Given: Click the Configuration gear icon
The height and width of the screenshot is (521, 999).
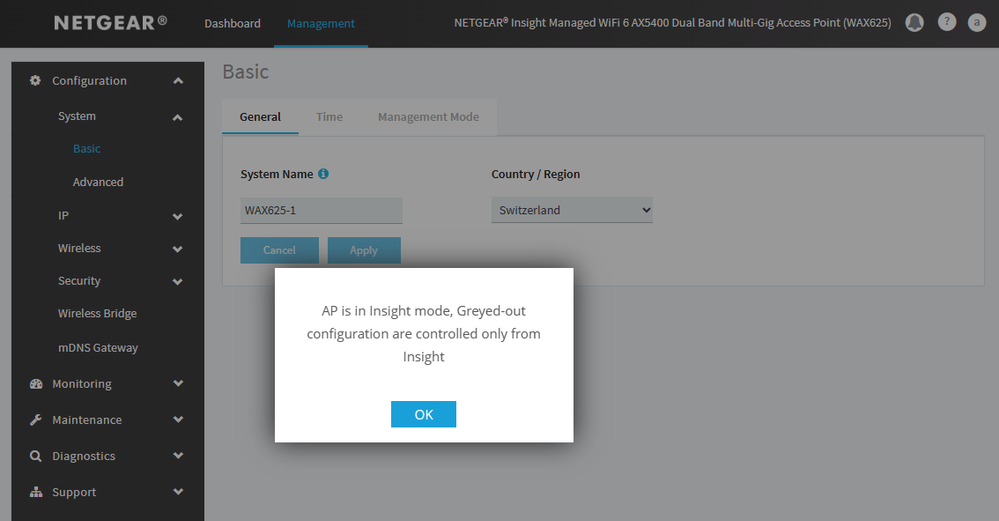Looking at the screenshot, I should pyautogui.click(x=36, y=80).
